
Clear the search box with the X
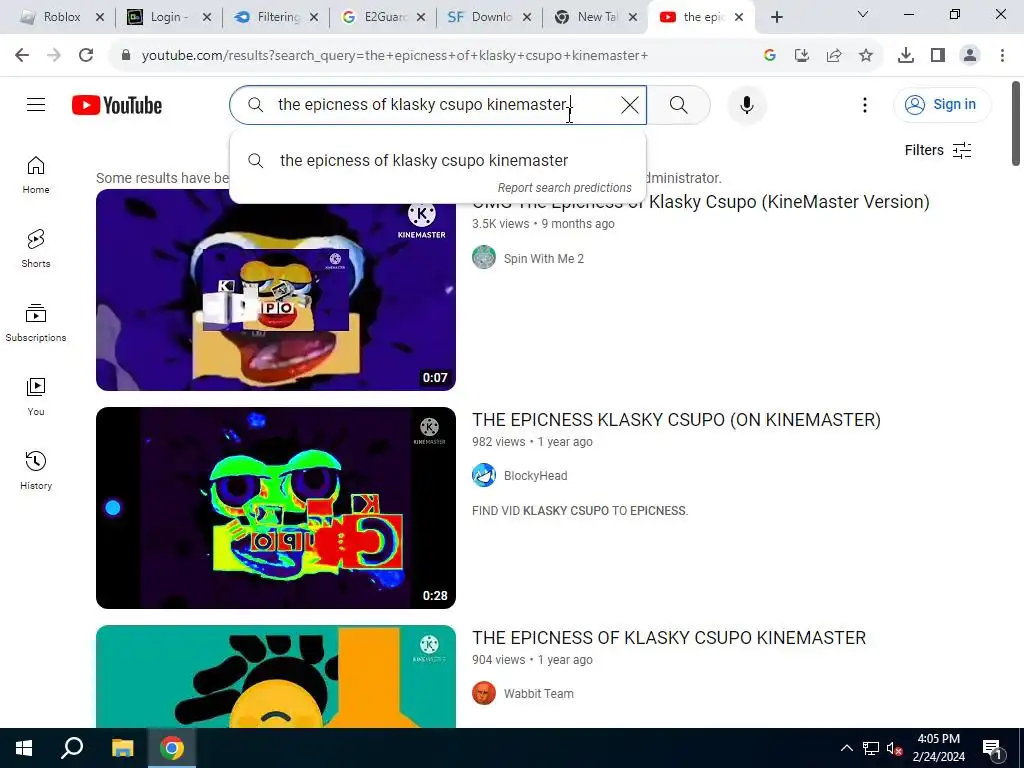tap(630, 104)
